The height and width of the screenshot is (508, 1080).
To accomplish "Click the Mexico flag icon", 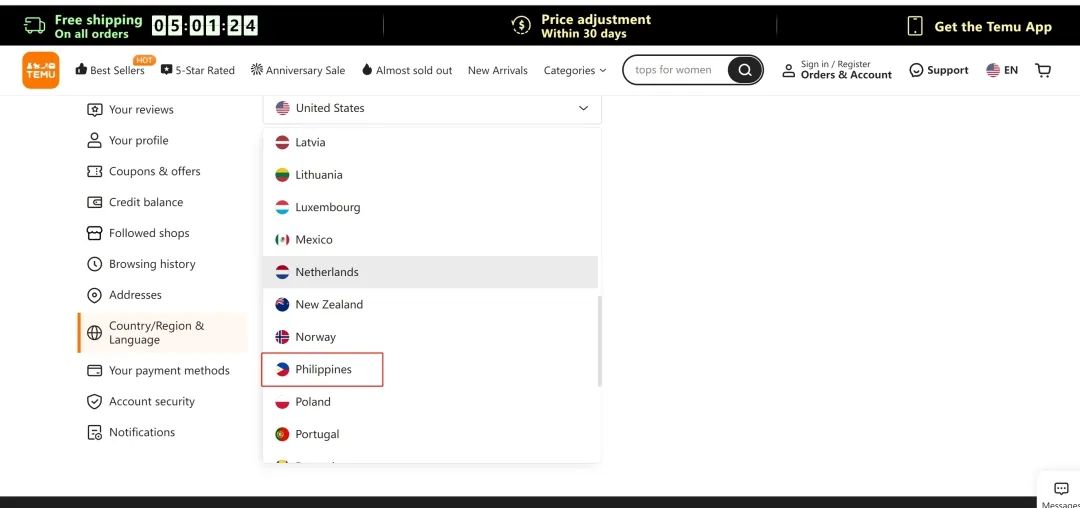I will coord(282,240).
